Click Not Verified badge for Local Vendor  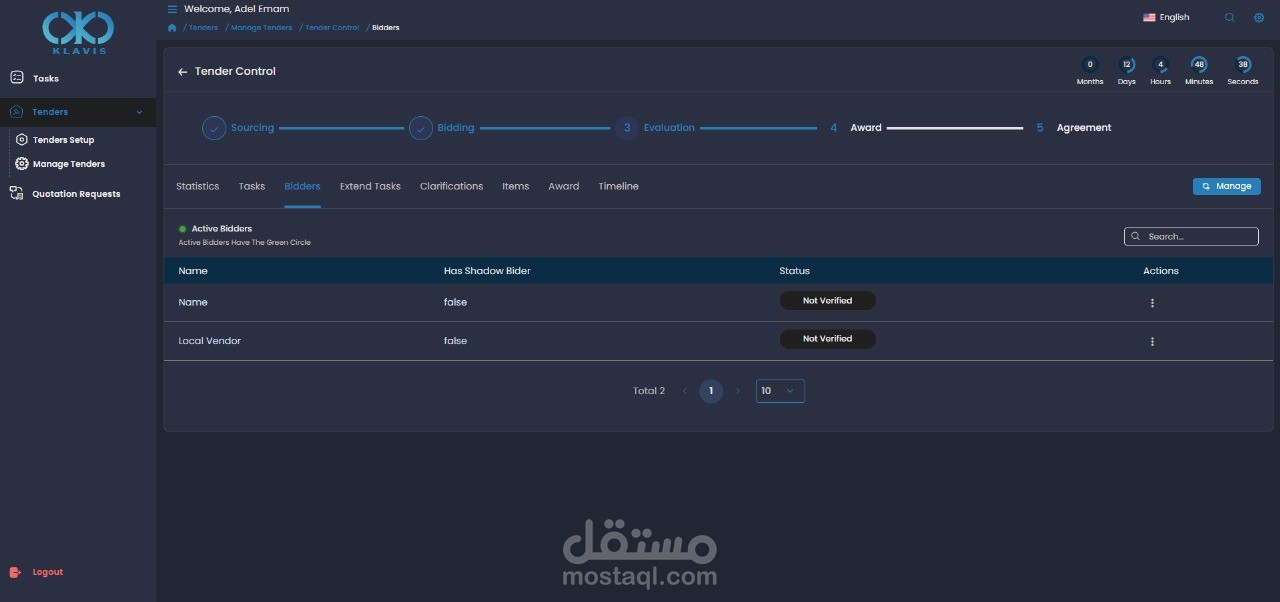click(828, 339)
